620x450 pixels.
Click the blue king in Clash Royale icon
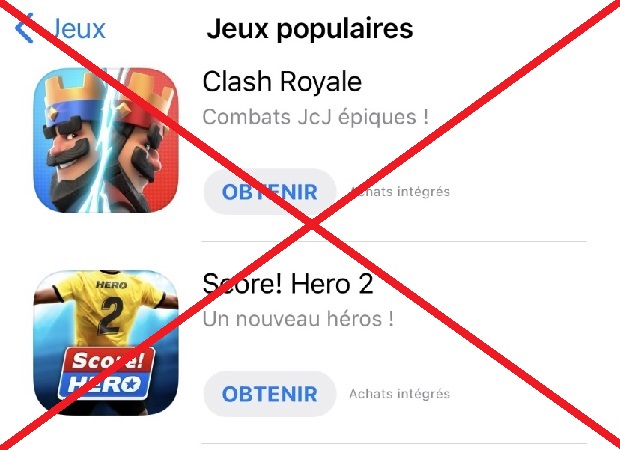click(71, 142)
